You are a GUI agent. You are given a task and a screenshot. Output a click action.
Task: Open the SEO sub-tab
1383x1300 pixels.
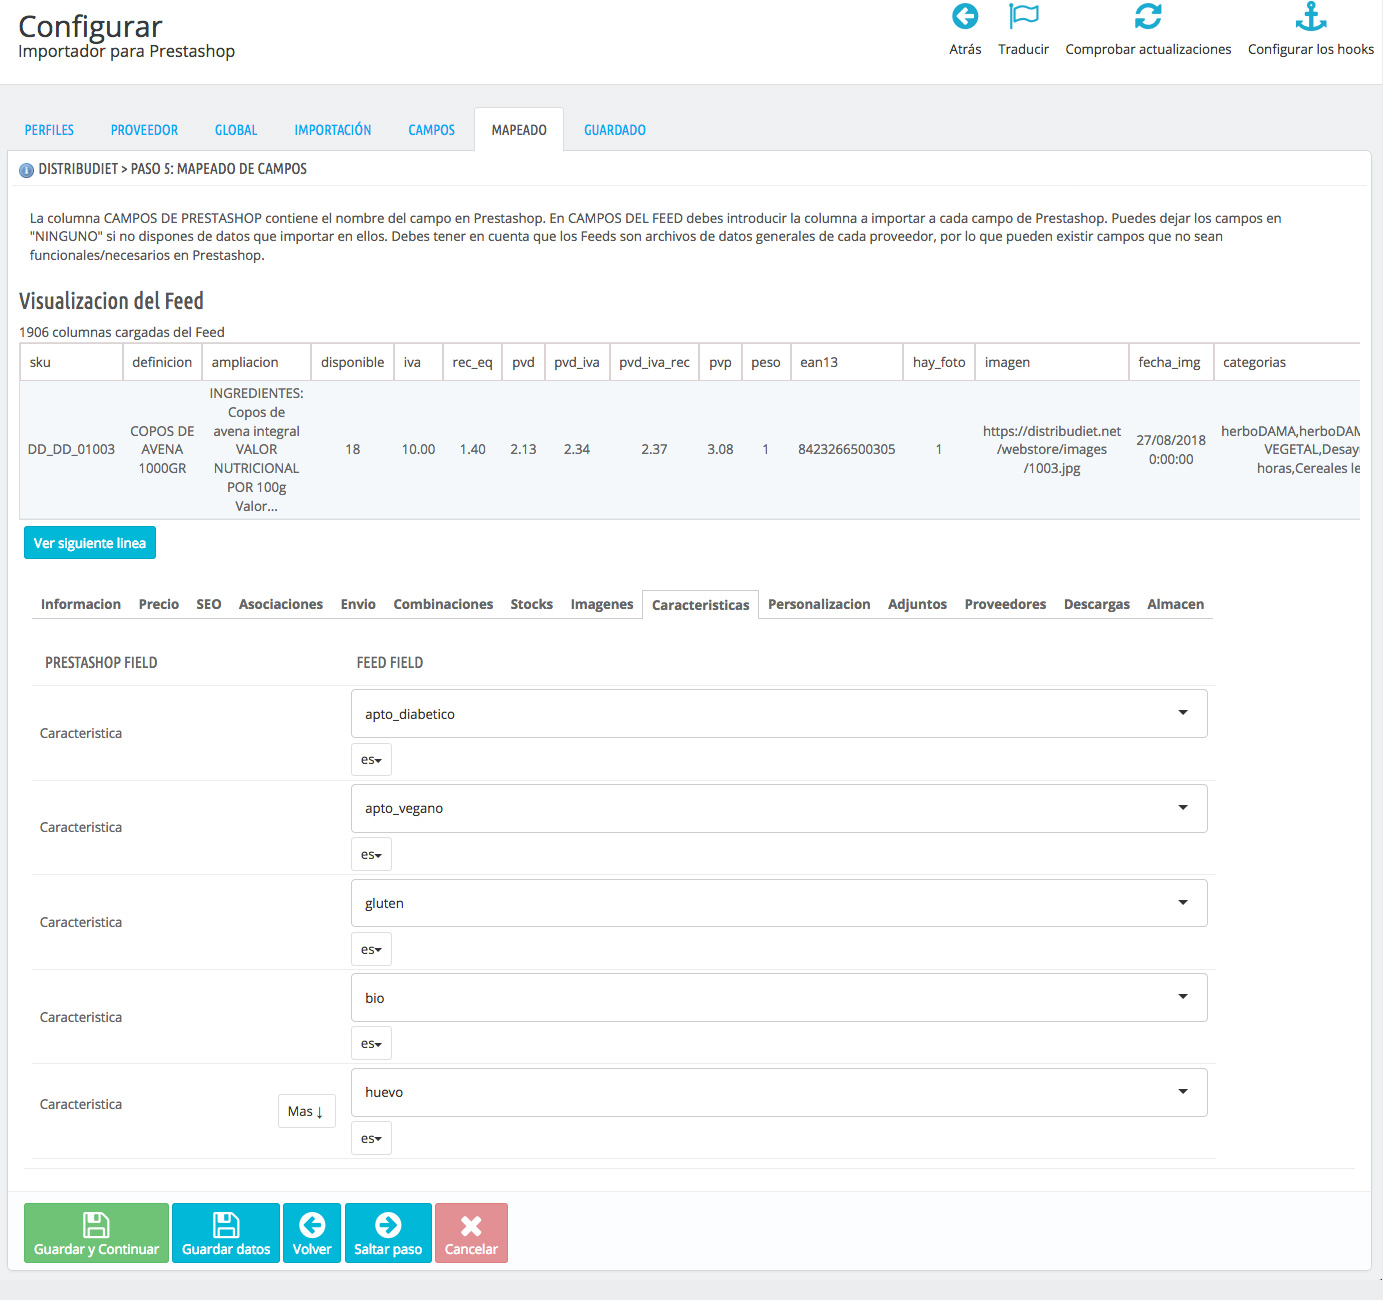pos(209,604)
